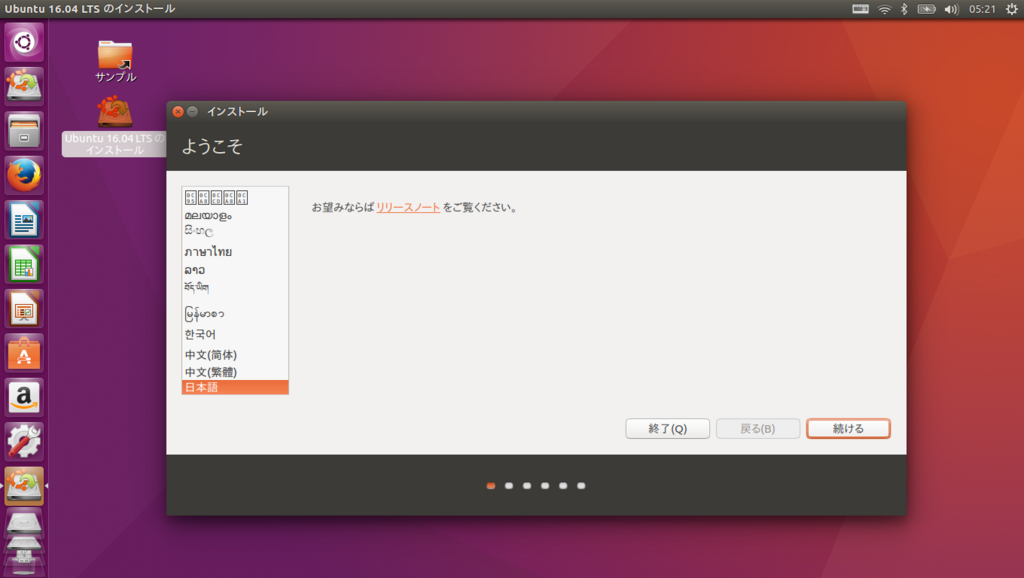The height and width of the screenshot is (578, 1024).
Task: Close the インストール window
Action: [x=178, y=112]
